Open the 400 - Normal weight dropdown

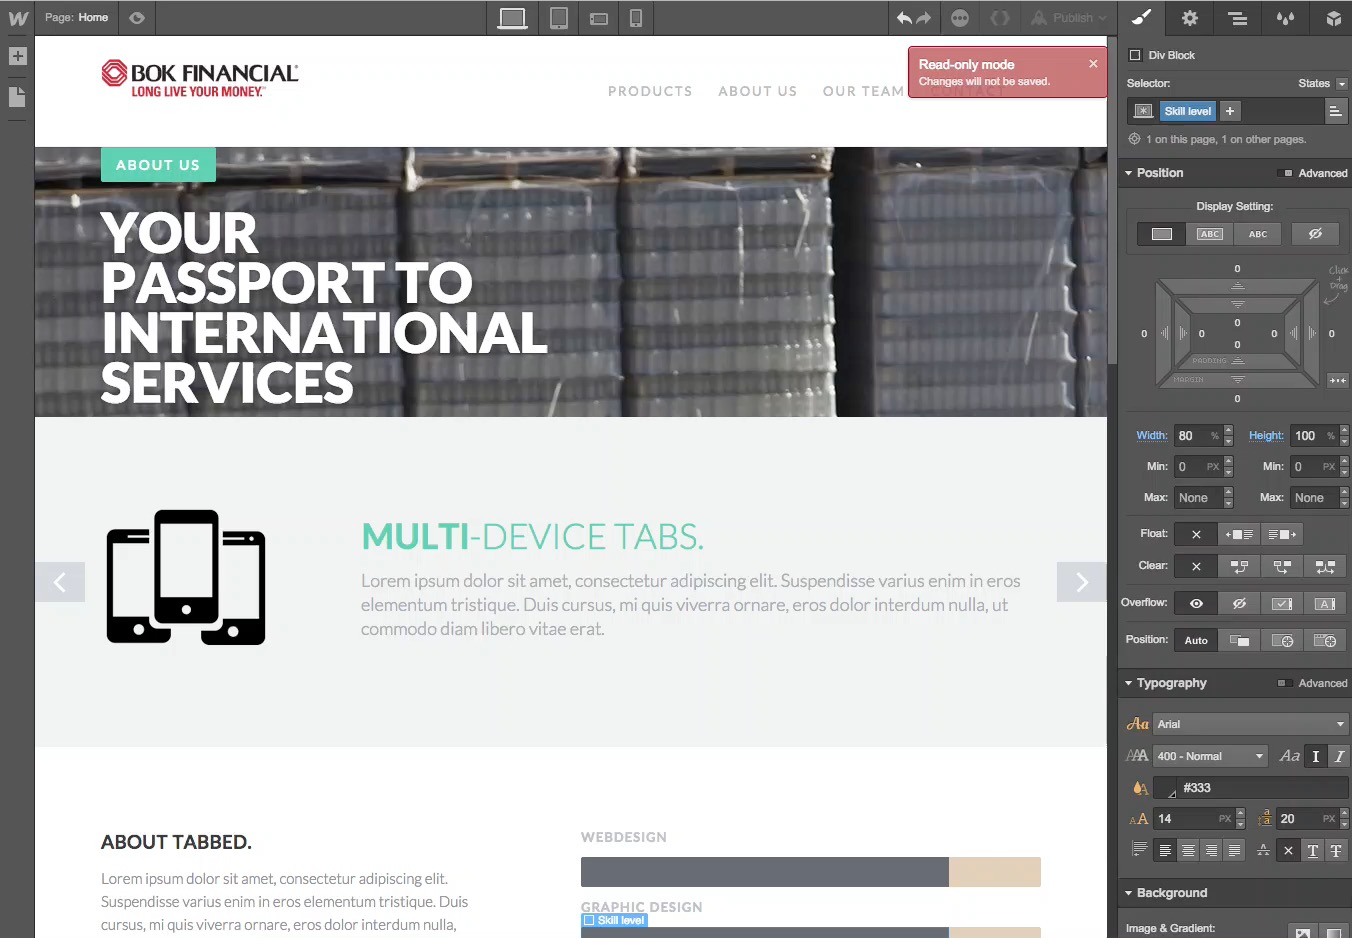click(1210, 756)
